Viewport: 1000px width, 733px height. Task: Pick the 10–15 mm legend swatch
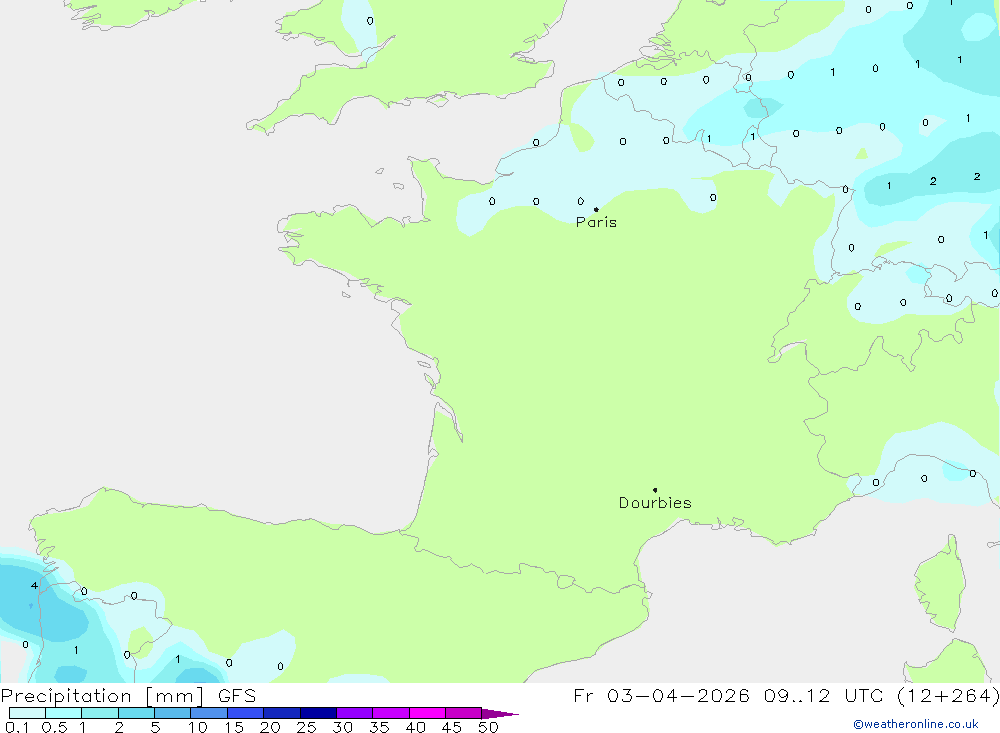[x=209, y=713]
